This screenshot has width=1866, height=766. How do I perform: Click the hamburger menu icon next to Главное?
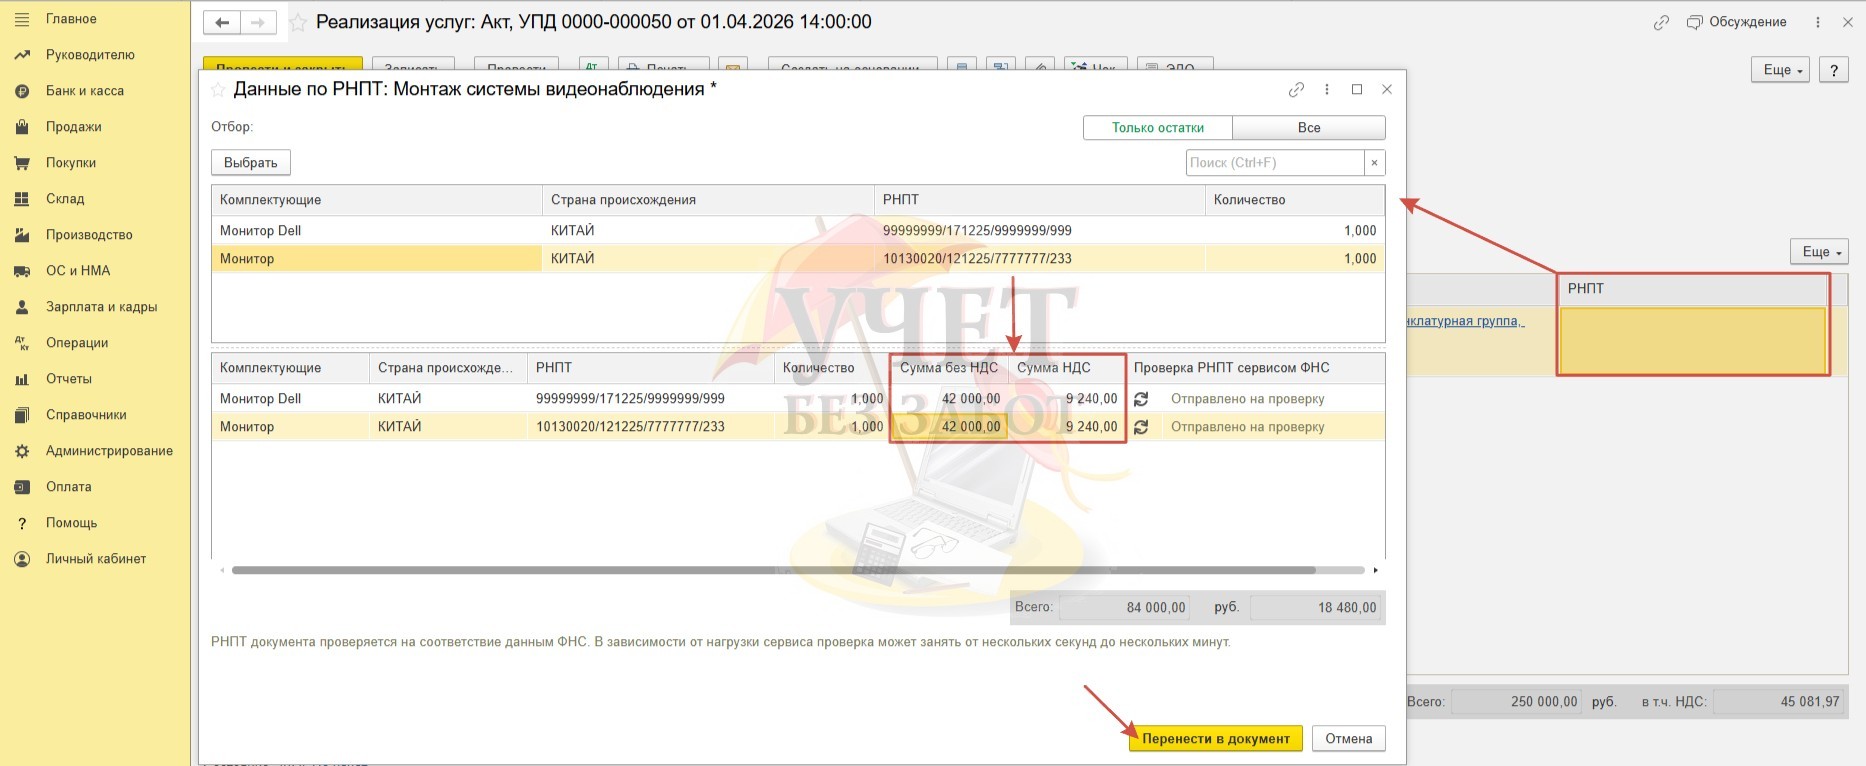click(x=22, y=19)
